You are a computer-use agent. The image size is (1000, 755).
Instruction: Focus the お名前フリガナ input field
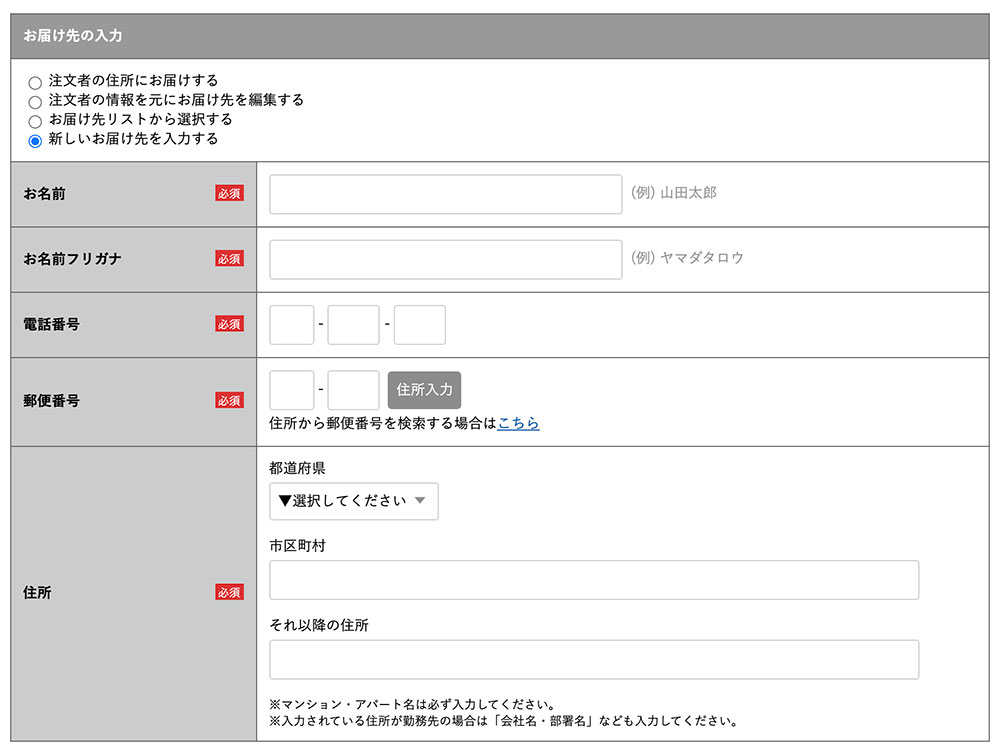445,259
